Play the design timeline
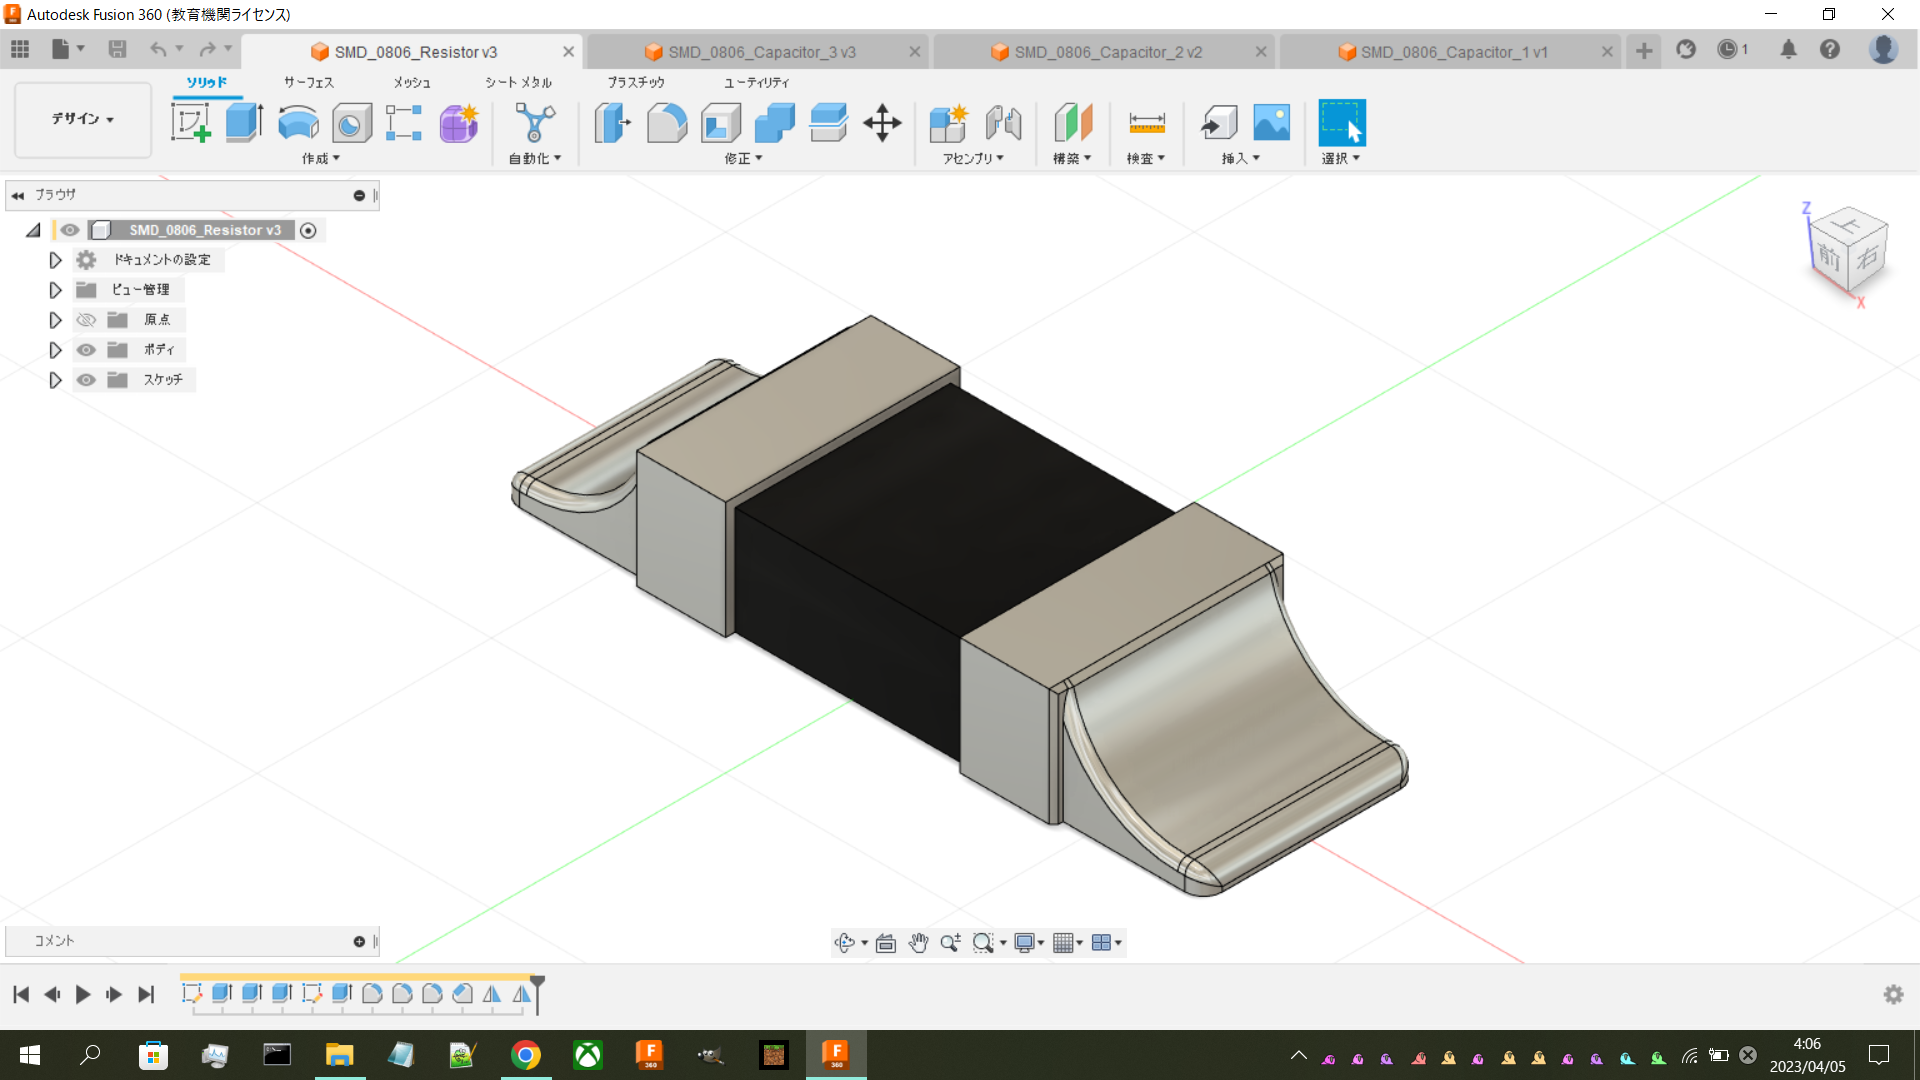This screenshot has width=1920, height=1080. click(x=83, y=994)
